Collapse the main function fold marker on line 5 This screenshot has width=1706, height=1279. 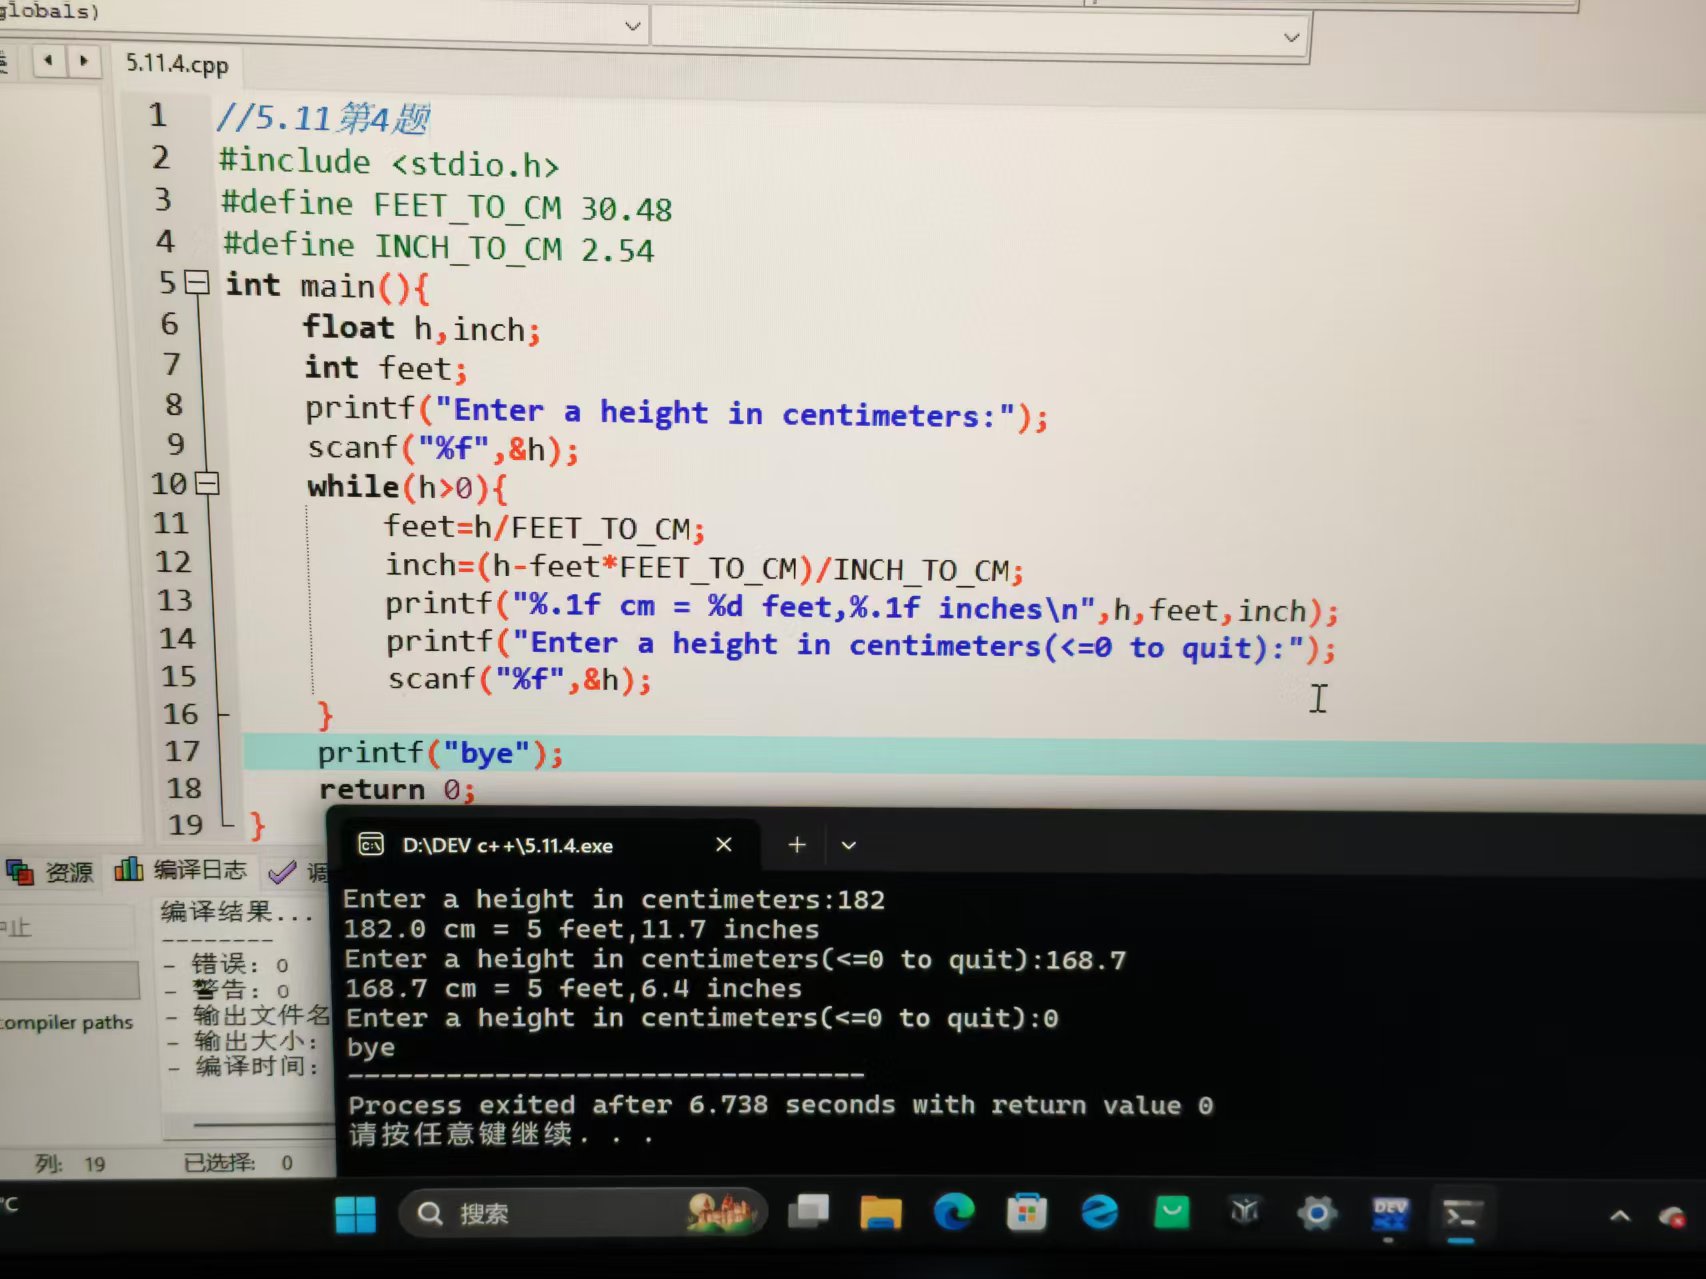point(196,284)
